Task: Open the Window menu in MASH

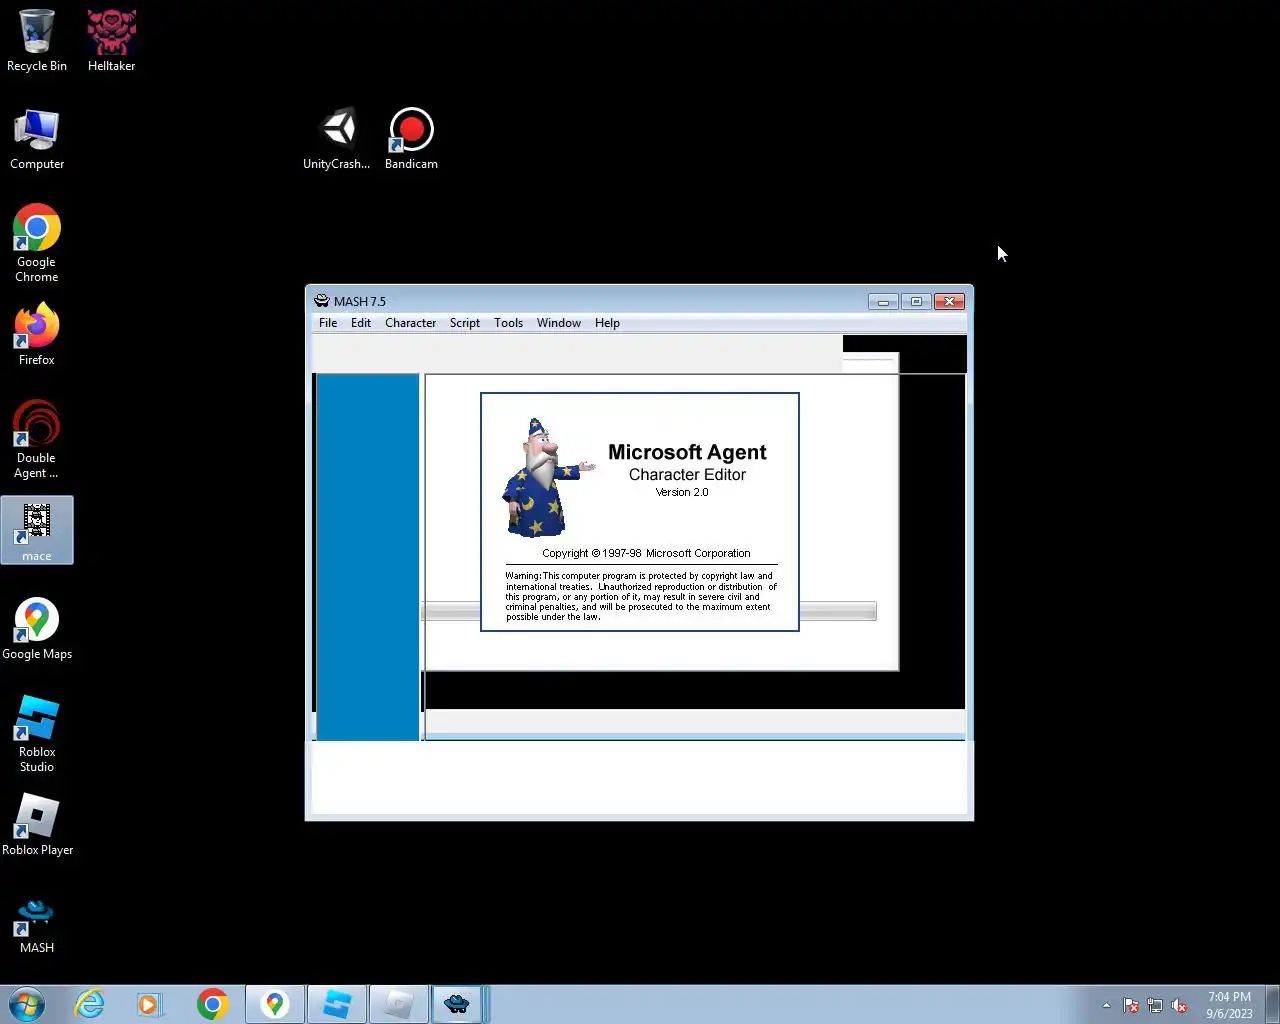Action: click(x=559, y=323)
